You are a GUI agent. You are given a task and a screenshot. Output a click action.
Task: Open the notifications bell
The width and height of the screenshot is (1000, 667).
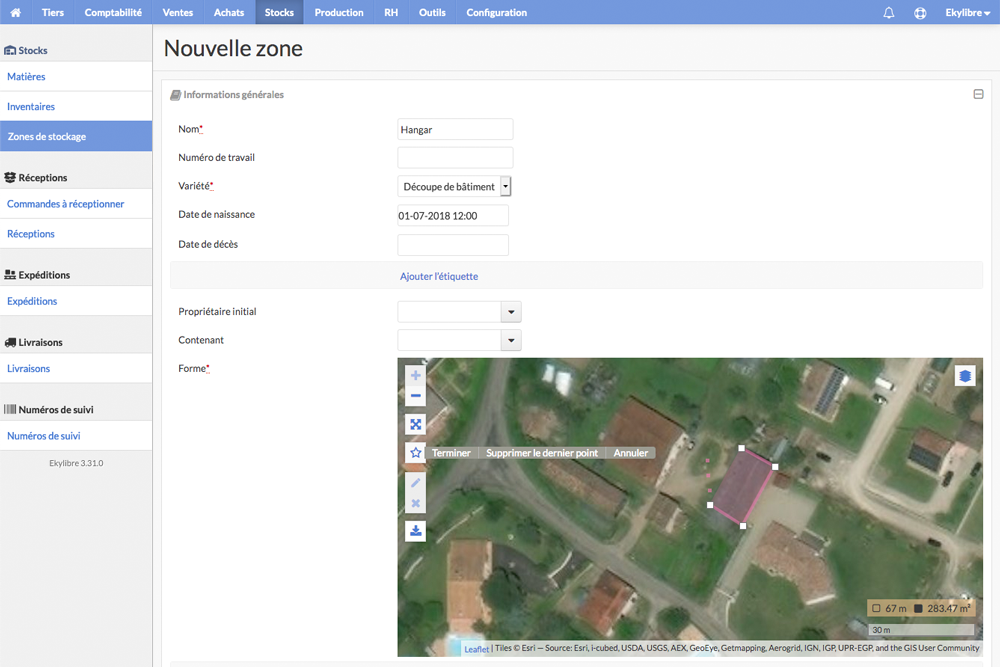click(888, 12)
